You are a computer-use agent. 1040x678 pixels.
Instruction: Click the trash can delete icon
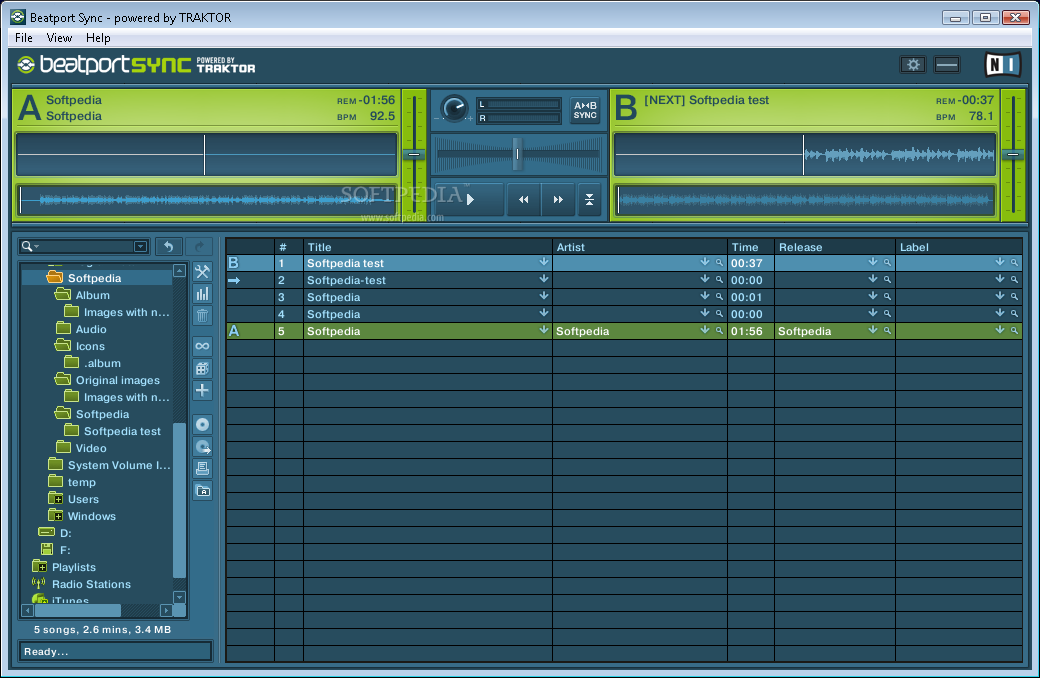202,316
